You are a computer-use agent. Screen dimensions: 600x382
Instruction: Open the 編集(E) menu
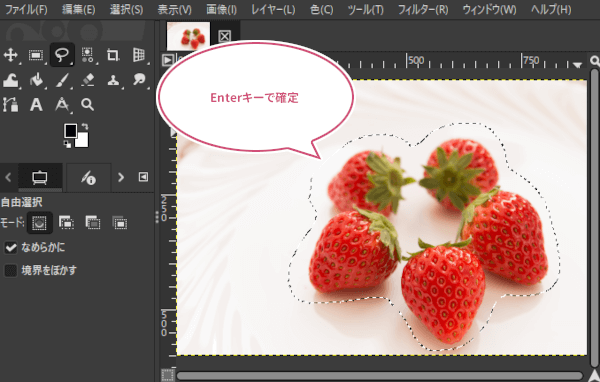[79, 10]
